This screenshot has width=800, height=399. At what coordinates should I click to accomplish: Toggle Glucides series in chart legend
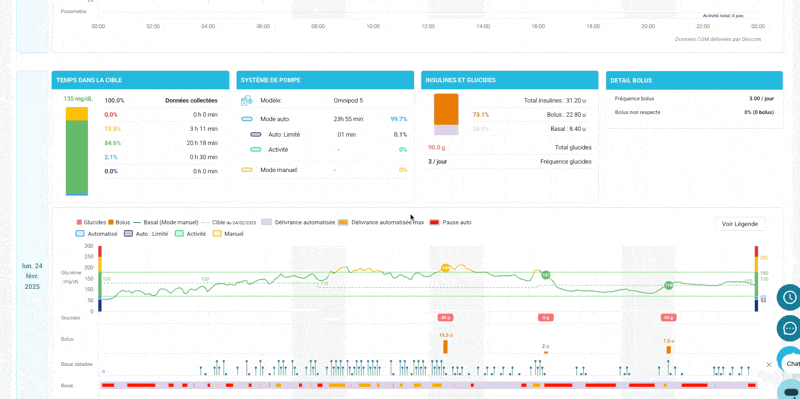[91, 222]
